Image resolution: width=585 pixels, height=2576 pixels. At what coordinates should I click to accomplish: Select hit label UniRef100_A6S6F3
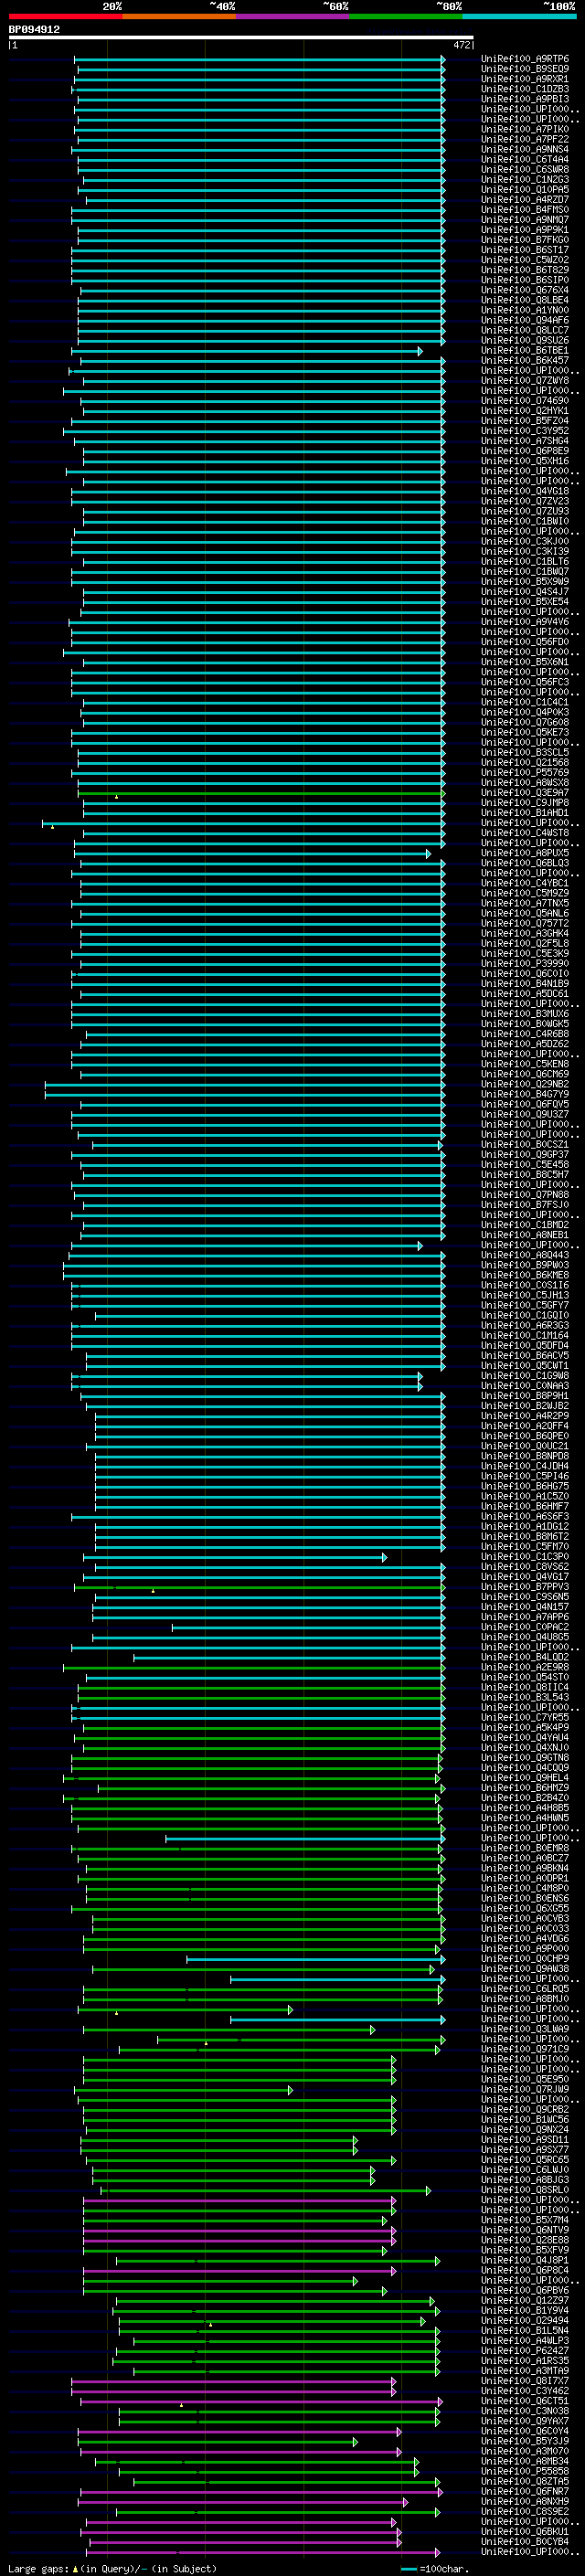pos(525,1517)
